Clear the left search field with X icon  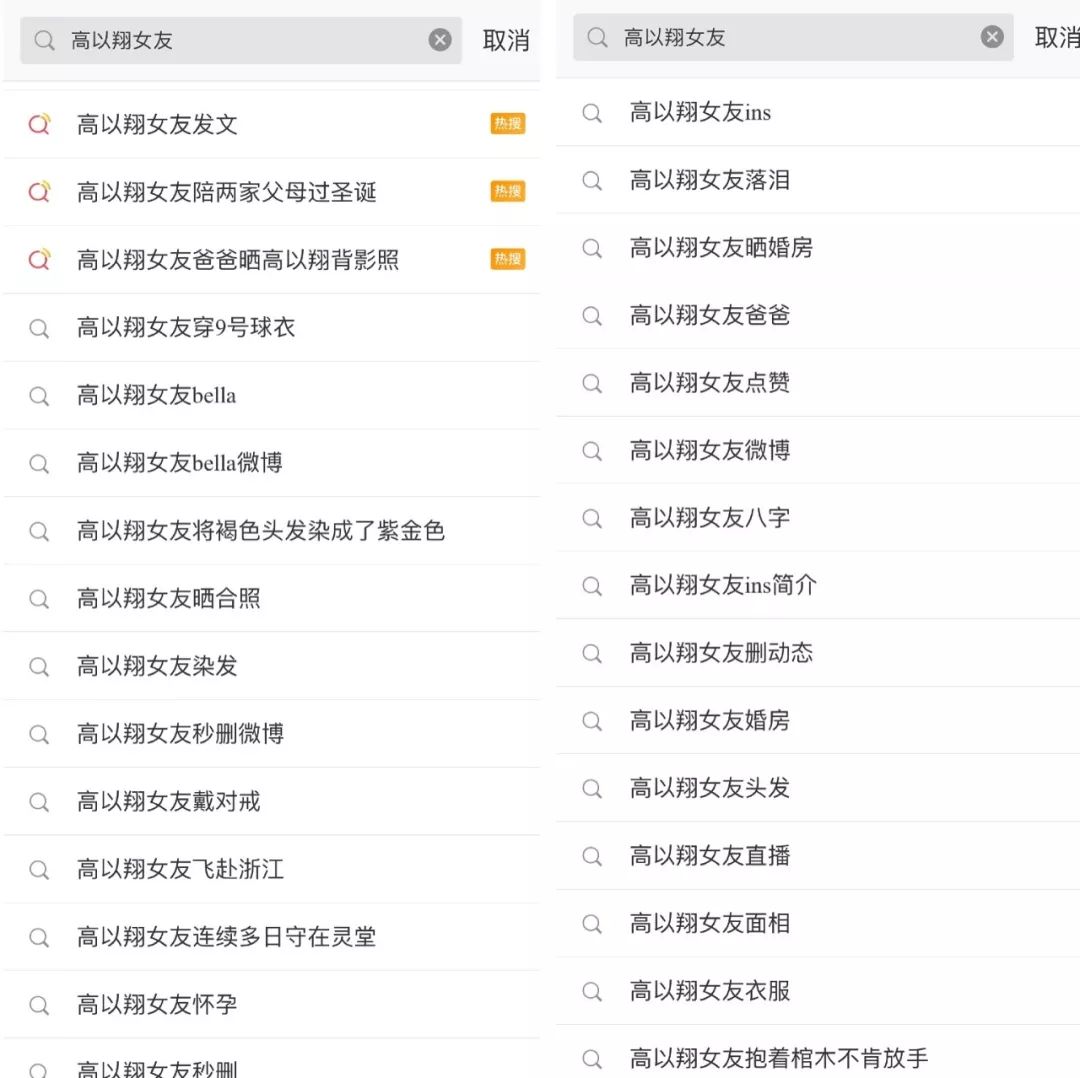pyautogui.click(x=440, y=40)
